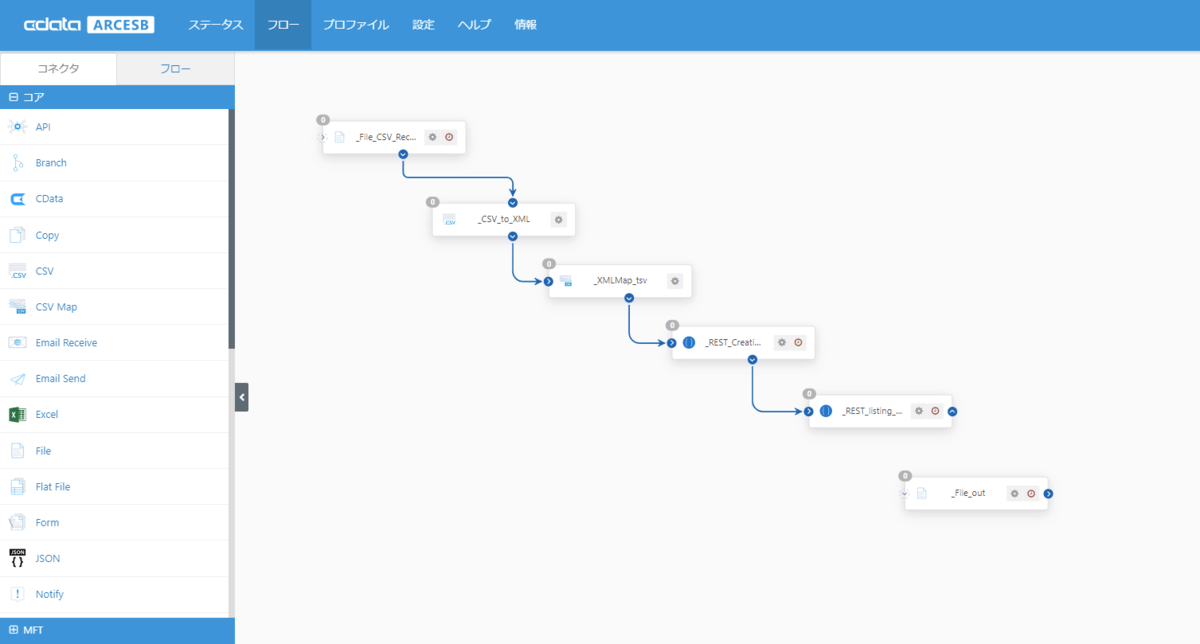This screenshot has height=644, width=1200.
Task: Pick the JSON connector icon
Action: tap(17, 558)
